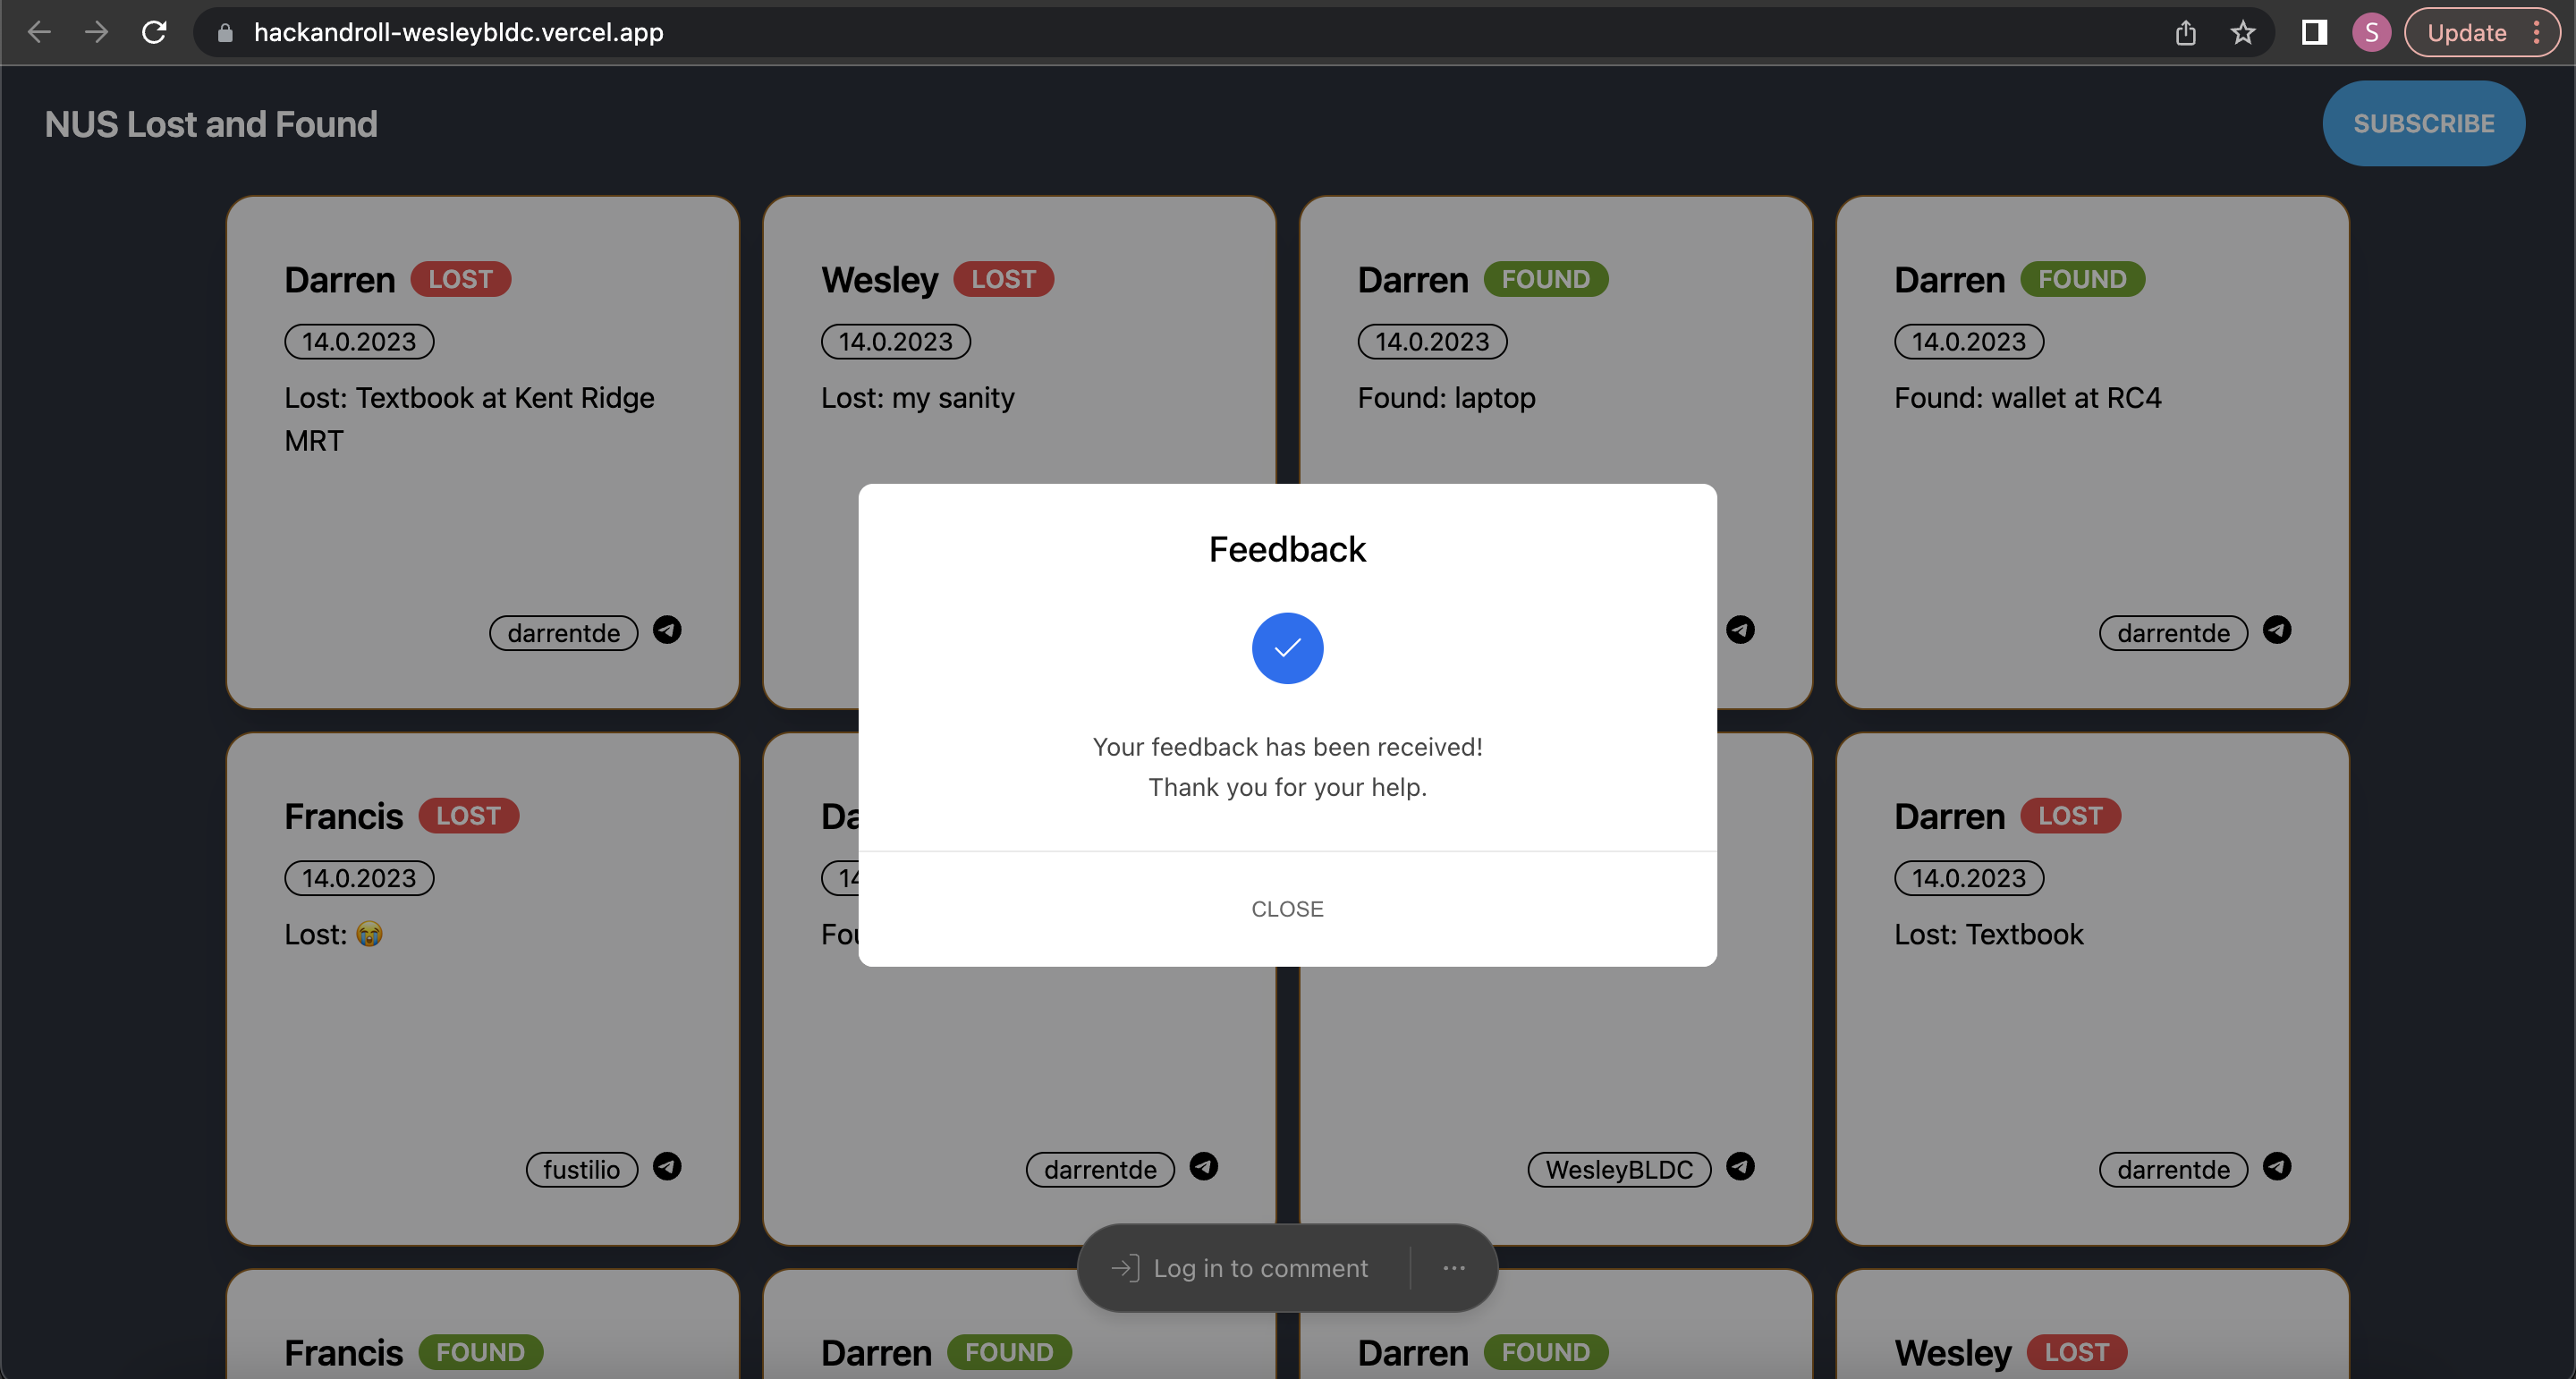Click the LOST badge next to Francis
2576x1379 pixels.
(468, 815)
